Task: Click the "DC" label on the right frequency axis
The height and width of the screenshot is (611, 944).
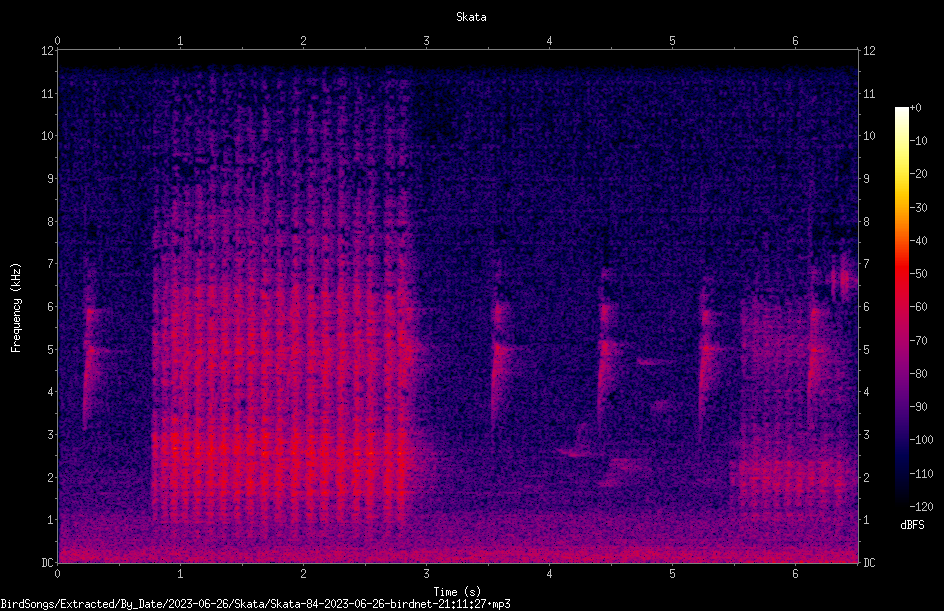Action: (869, 563)
